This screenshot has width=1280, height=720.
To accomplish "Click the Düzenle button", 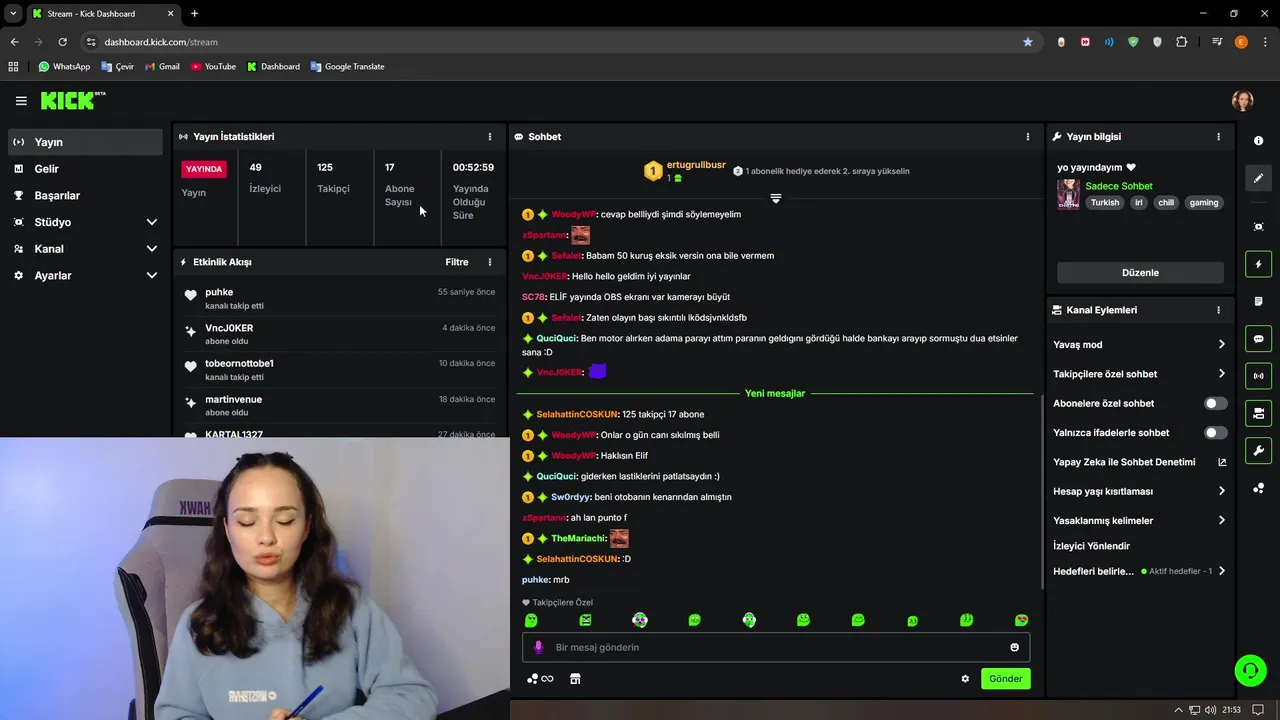I will click(x=1140, y=272).
